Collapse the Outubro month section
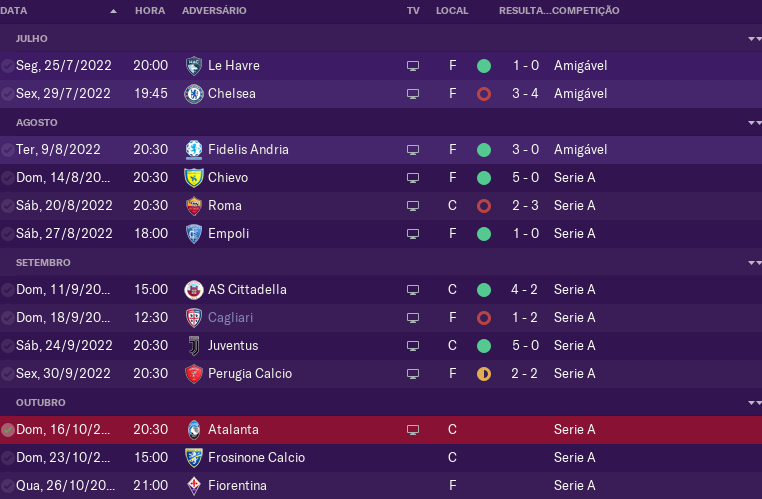This screenshot has width=762, height=499. point(754,403)
